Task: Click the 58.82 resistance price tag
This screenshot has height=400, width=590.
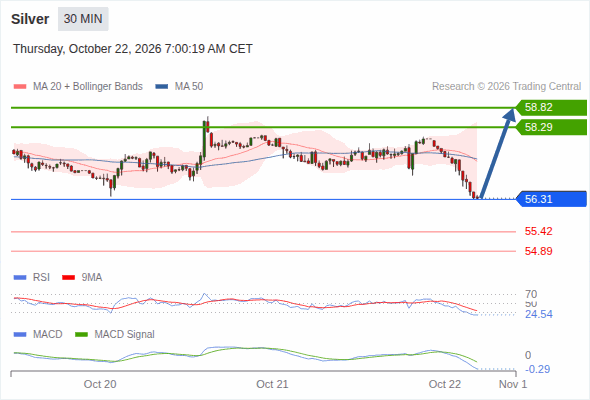Action: tap(551, 108)
